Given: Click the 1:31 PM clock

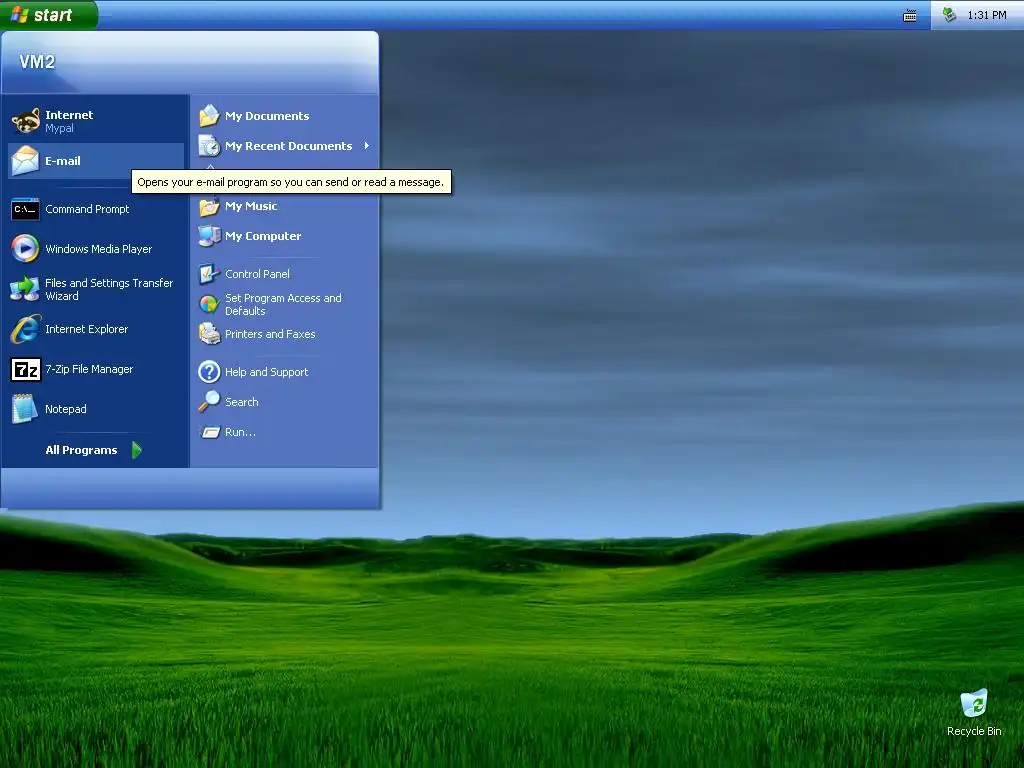Looking at the screenshot, I should pos(987,15).
